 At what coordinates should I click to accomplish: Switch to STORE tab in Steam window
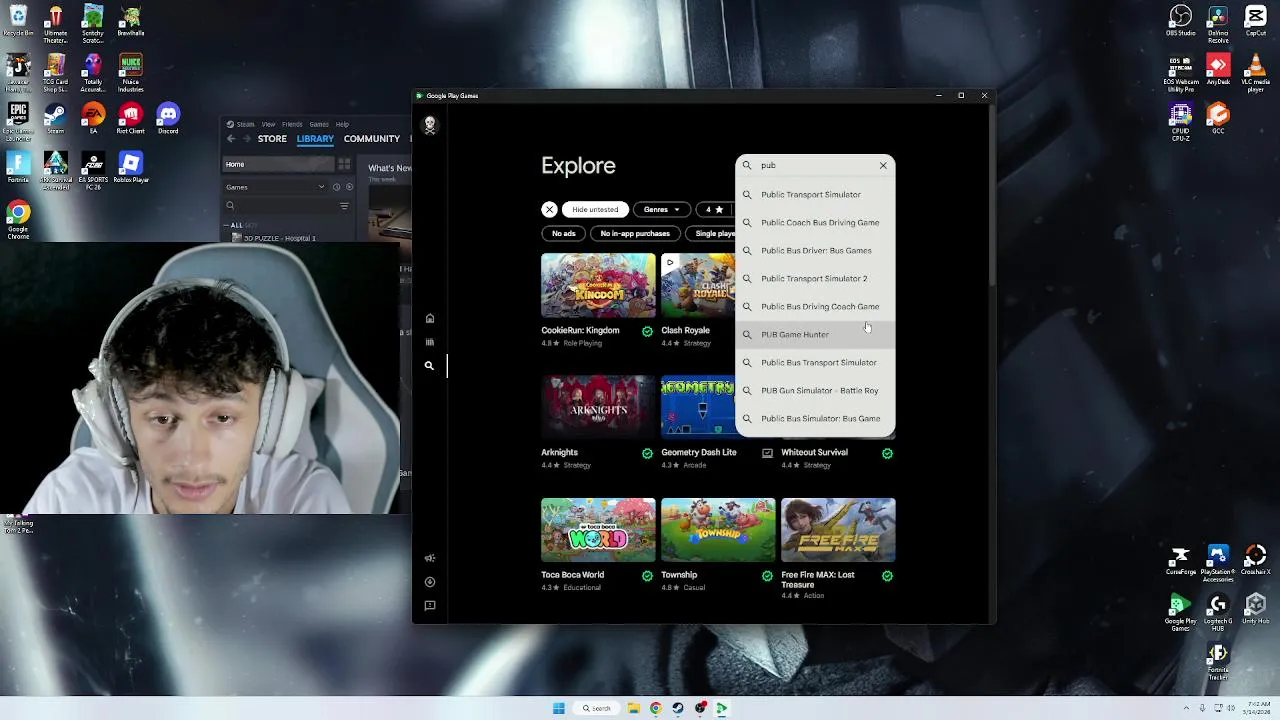click(x=272, y=139)
